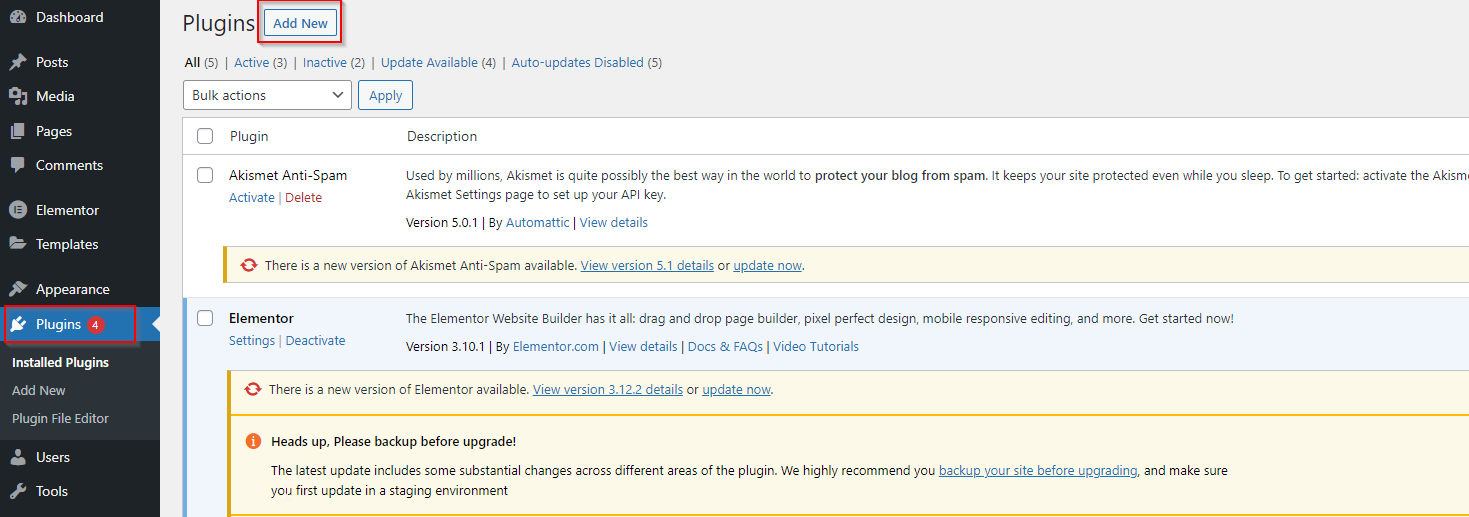Click View version 3.12.2 details link
The image size is (1469, 517).
[608, 389]
